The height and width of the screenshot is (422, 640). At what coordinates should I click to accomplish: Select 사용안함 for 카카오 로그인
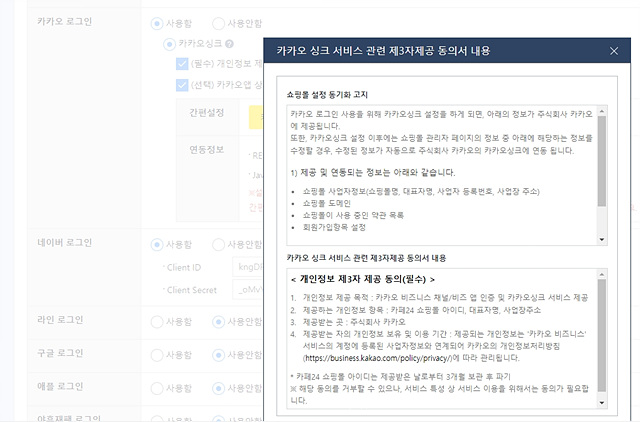[218, 24]
